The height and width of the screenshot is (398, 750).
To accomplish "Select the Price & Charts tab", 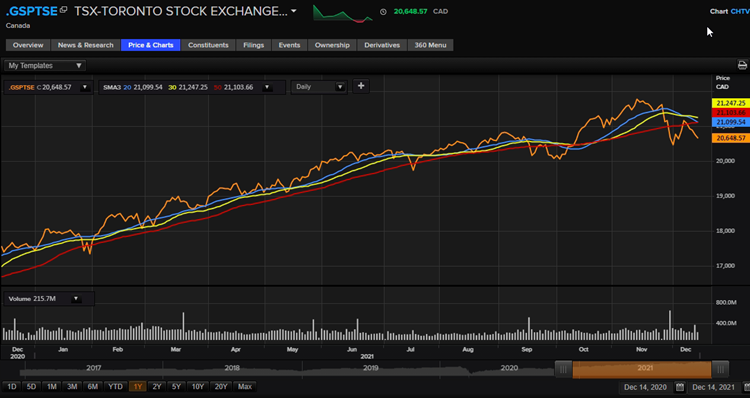I will 151,45.
